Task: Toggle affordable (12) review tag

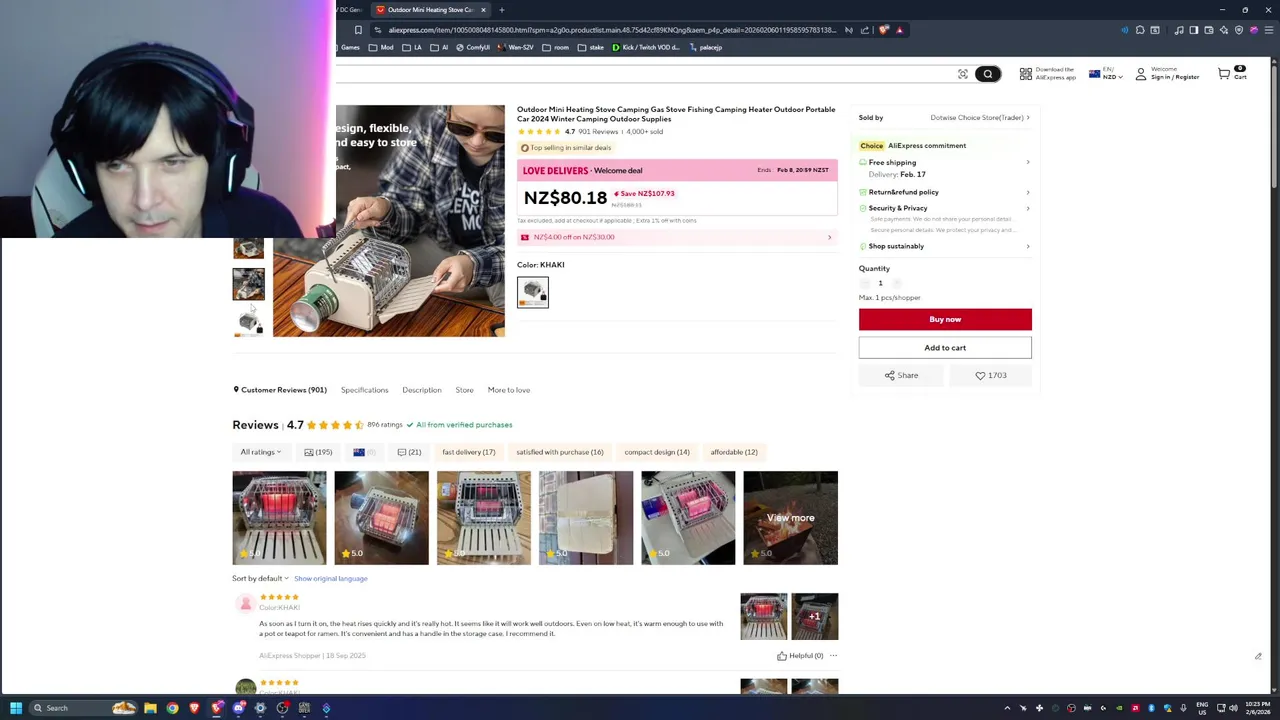Action: click(x=734, y=452)
